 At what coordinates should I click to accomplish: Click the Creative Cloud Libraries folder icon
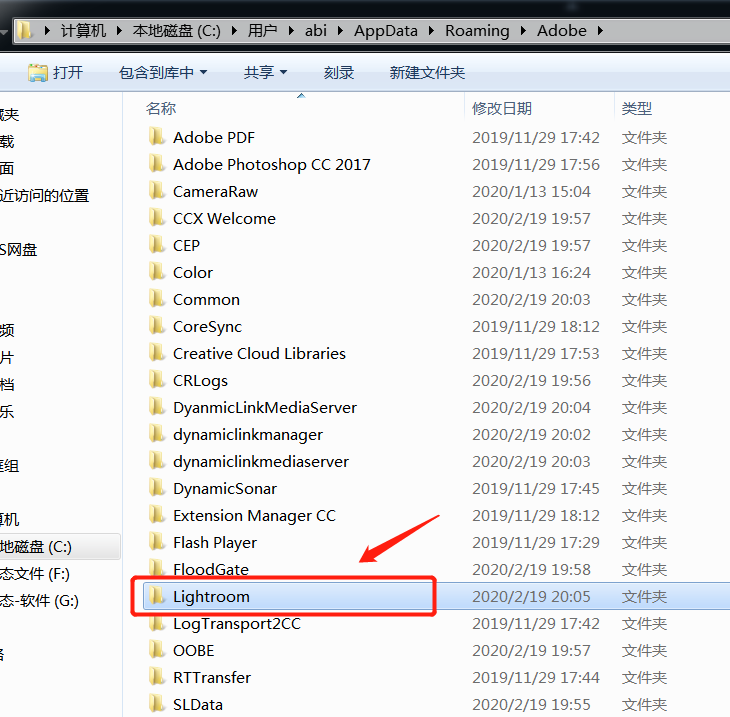point(157,353)
